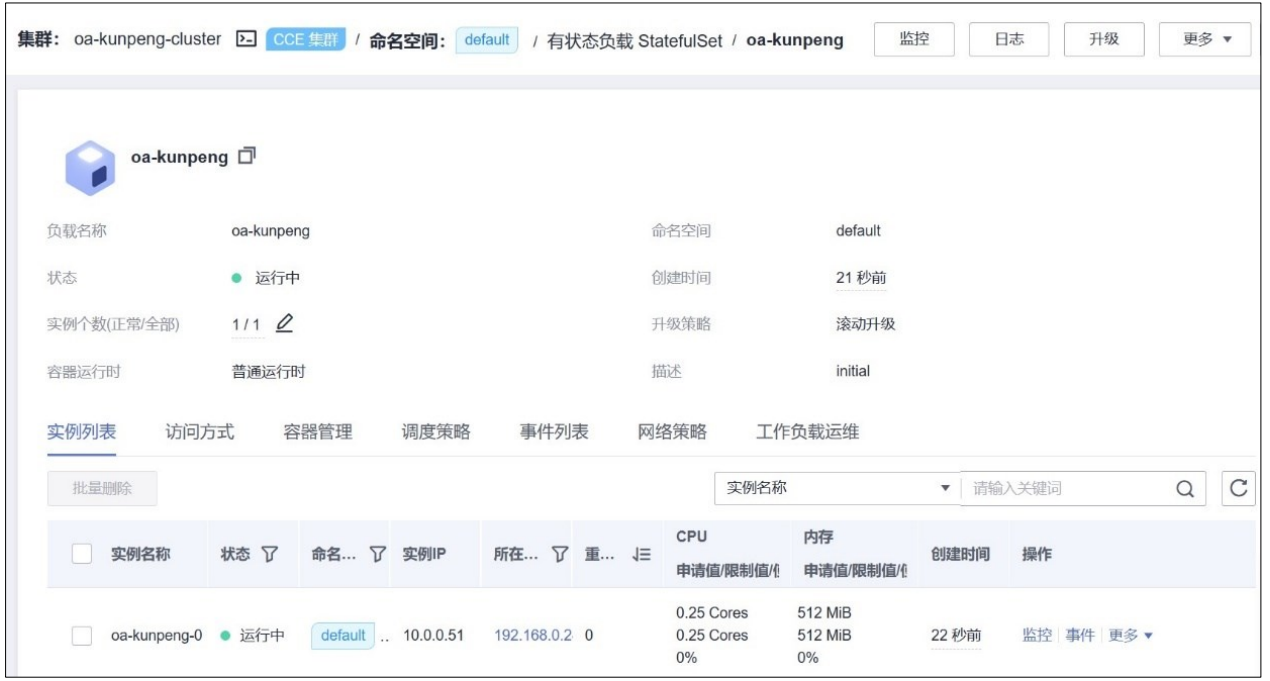Open the 更多 dropdown in header

1205,40
